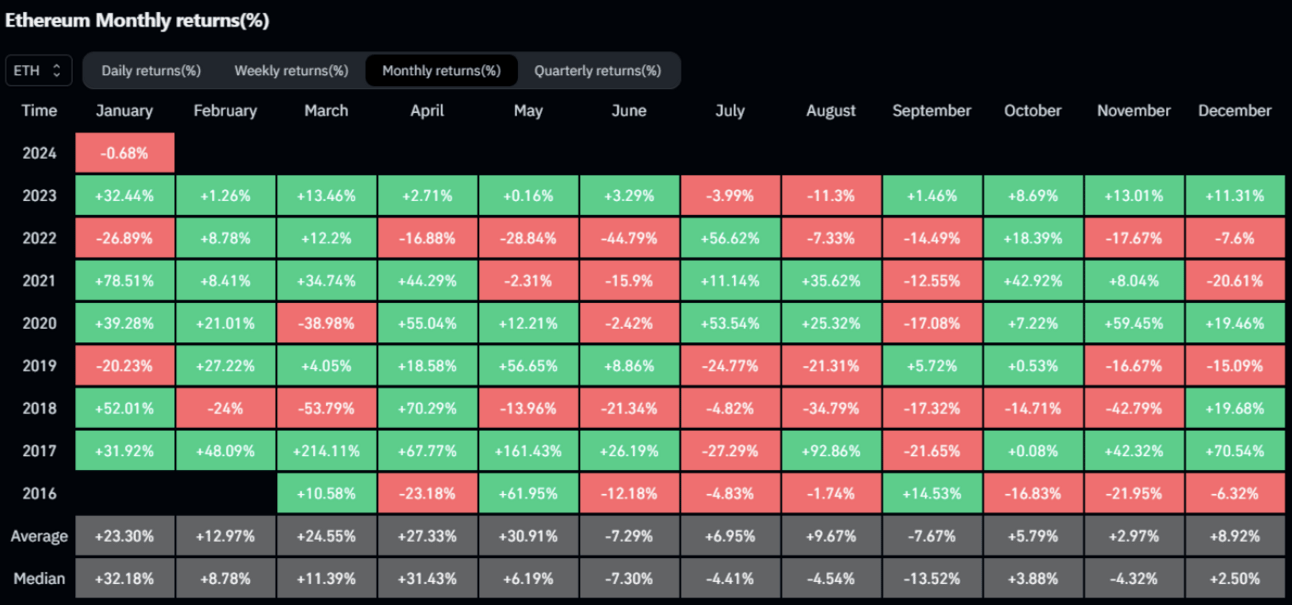Click the 2018 row label
The image size is (1292, 605).
[39, 408]
